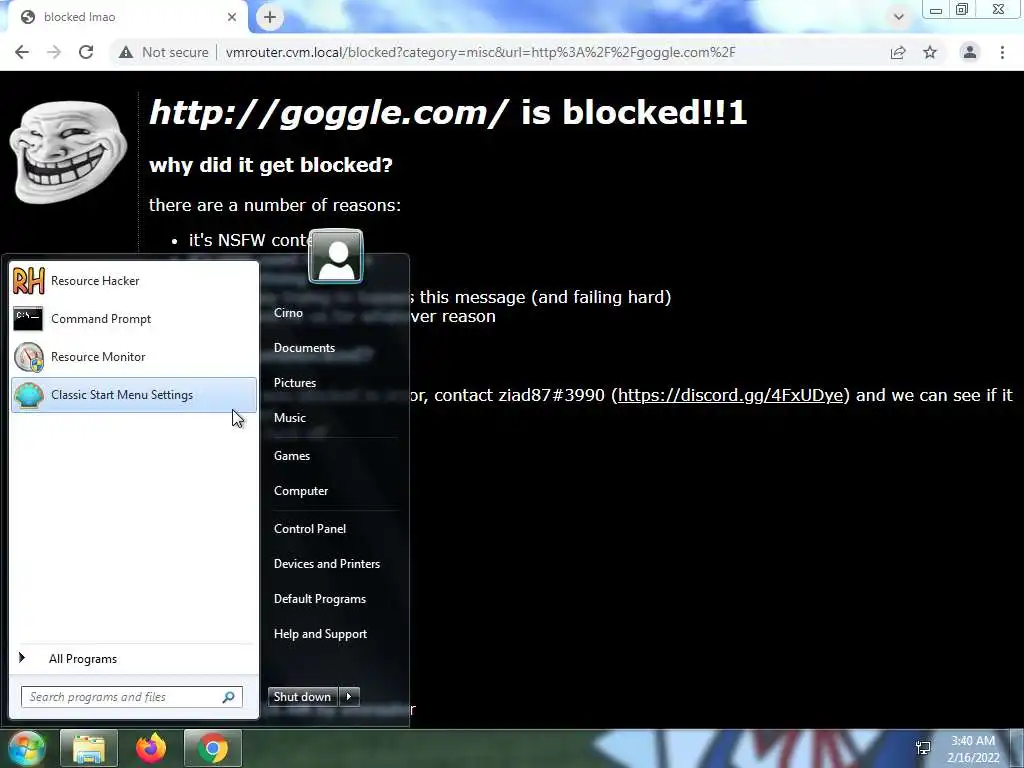Image resolution: width=1024 pixels, height=768 pixels.
Task: Open Devices and Printers
Action: tap(327, 564)
